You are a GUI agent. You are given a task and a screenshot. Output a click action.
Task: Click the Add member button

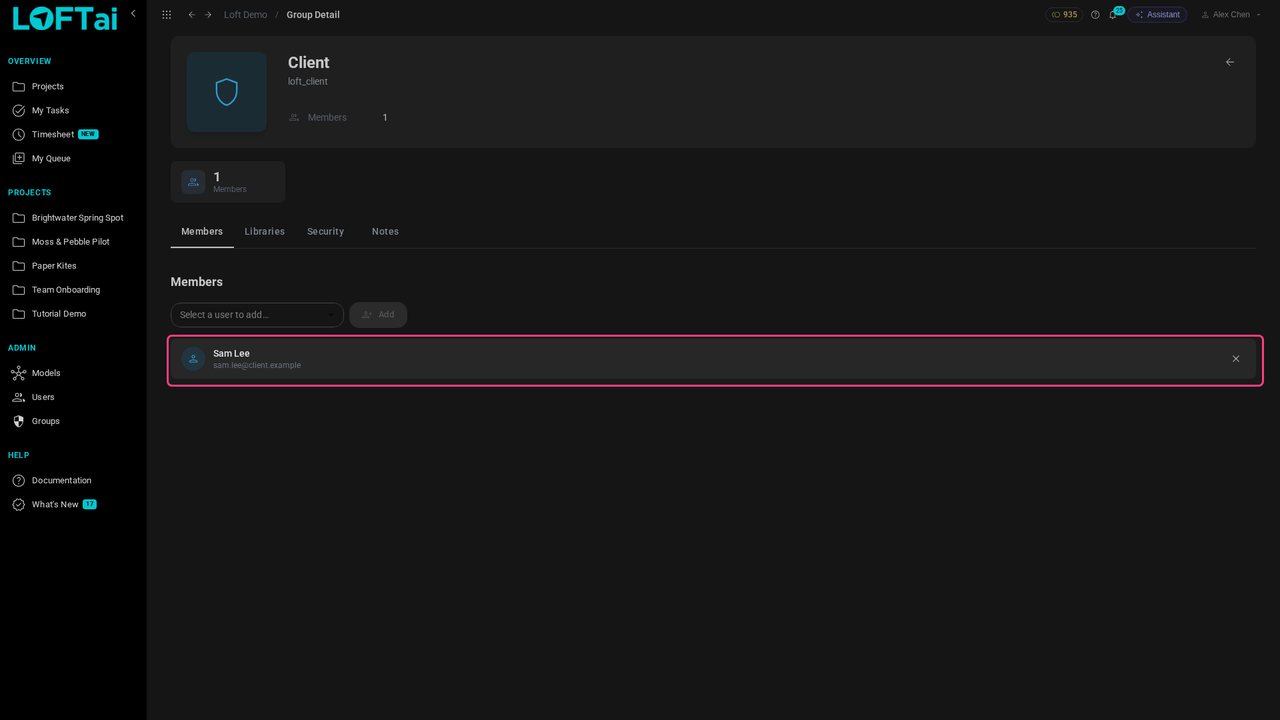(x=378, y=315)
